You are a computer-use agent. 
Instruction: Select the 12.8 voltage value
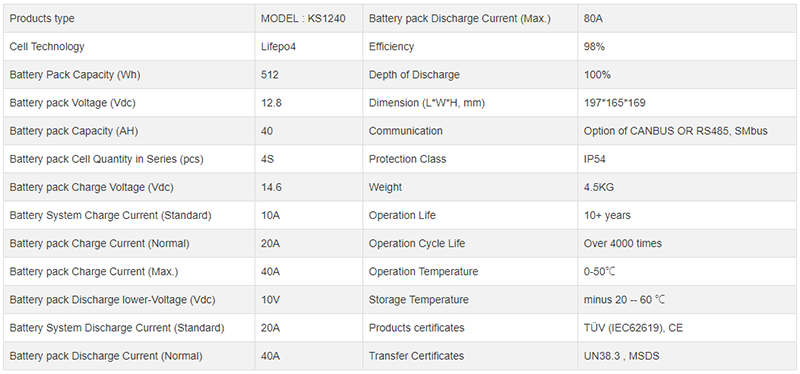coord(271,103)
